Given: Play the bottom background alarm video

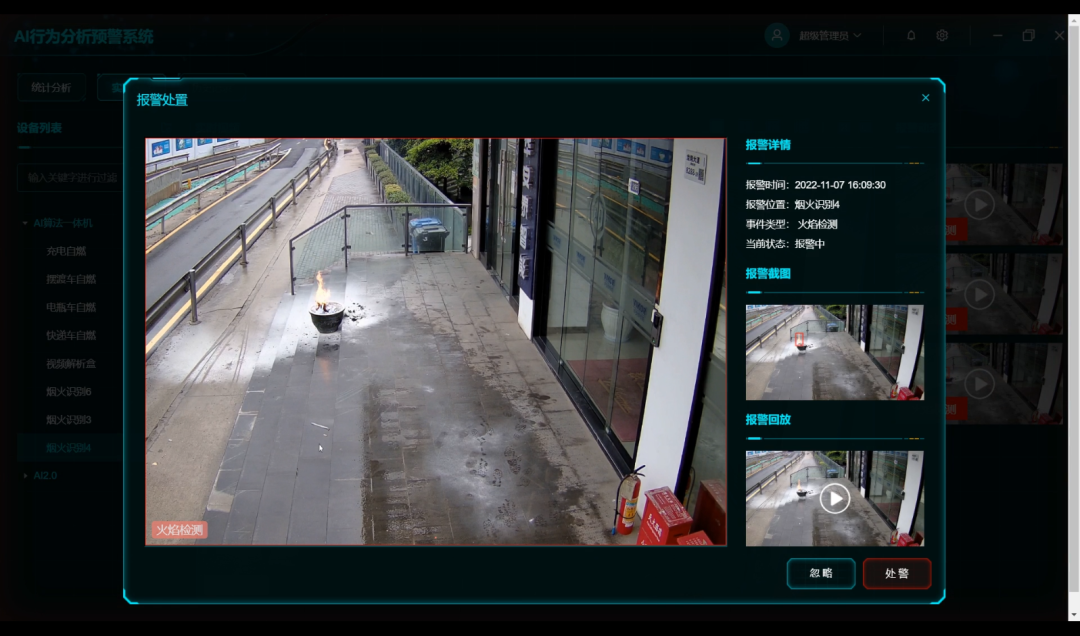Looking at the screenshot, I should (979, 383).
